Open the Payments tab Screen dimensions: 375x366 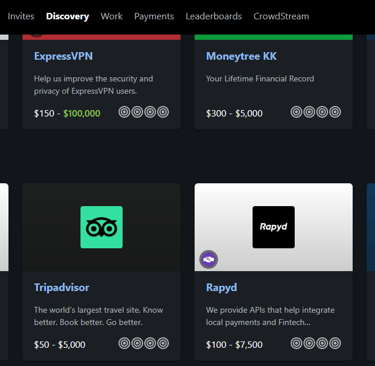(154, 16)
